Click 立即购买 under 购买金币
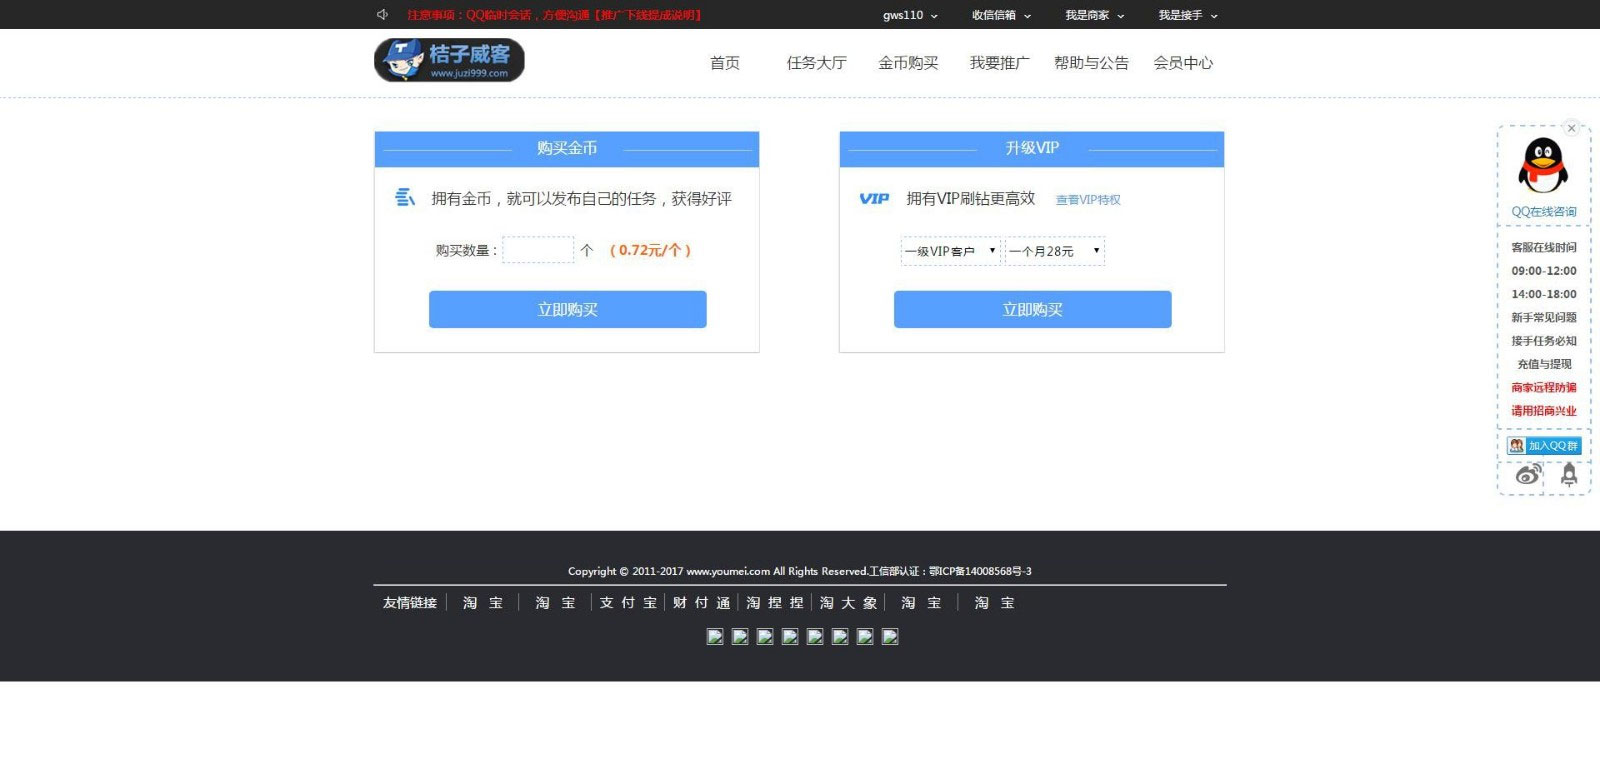This screenshot has height=768, width=1600. pos(567,310)
